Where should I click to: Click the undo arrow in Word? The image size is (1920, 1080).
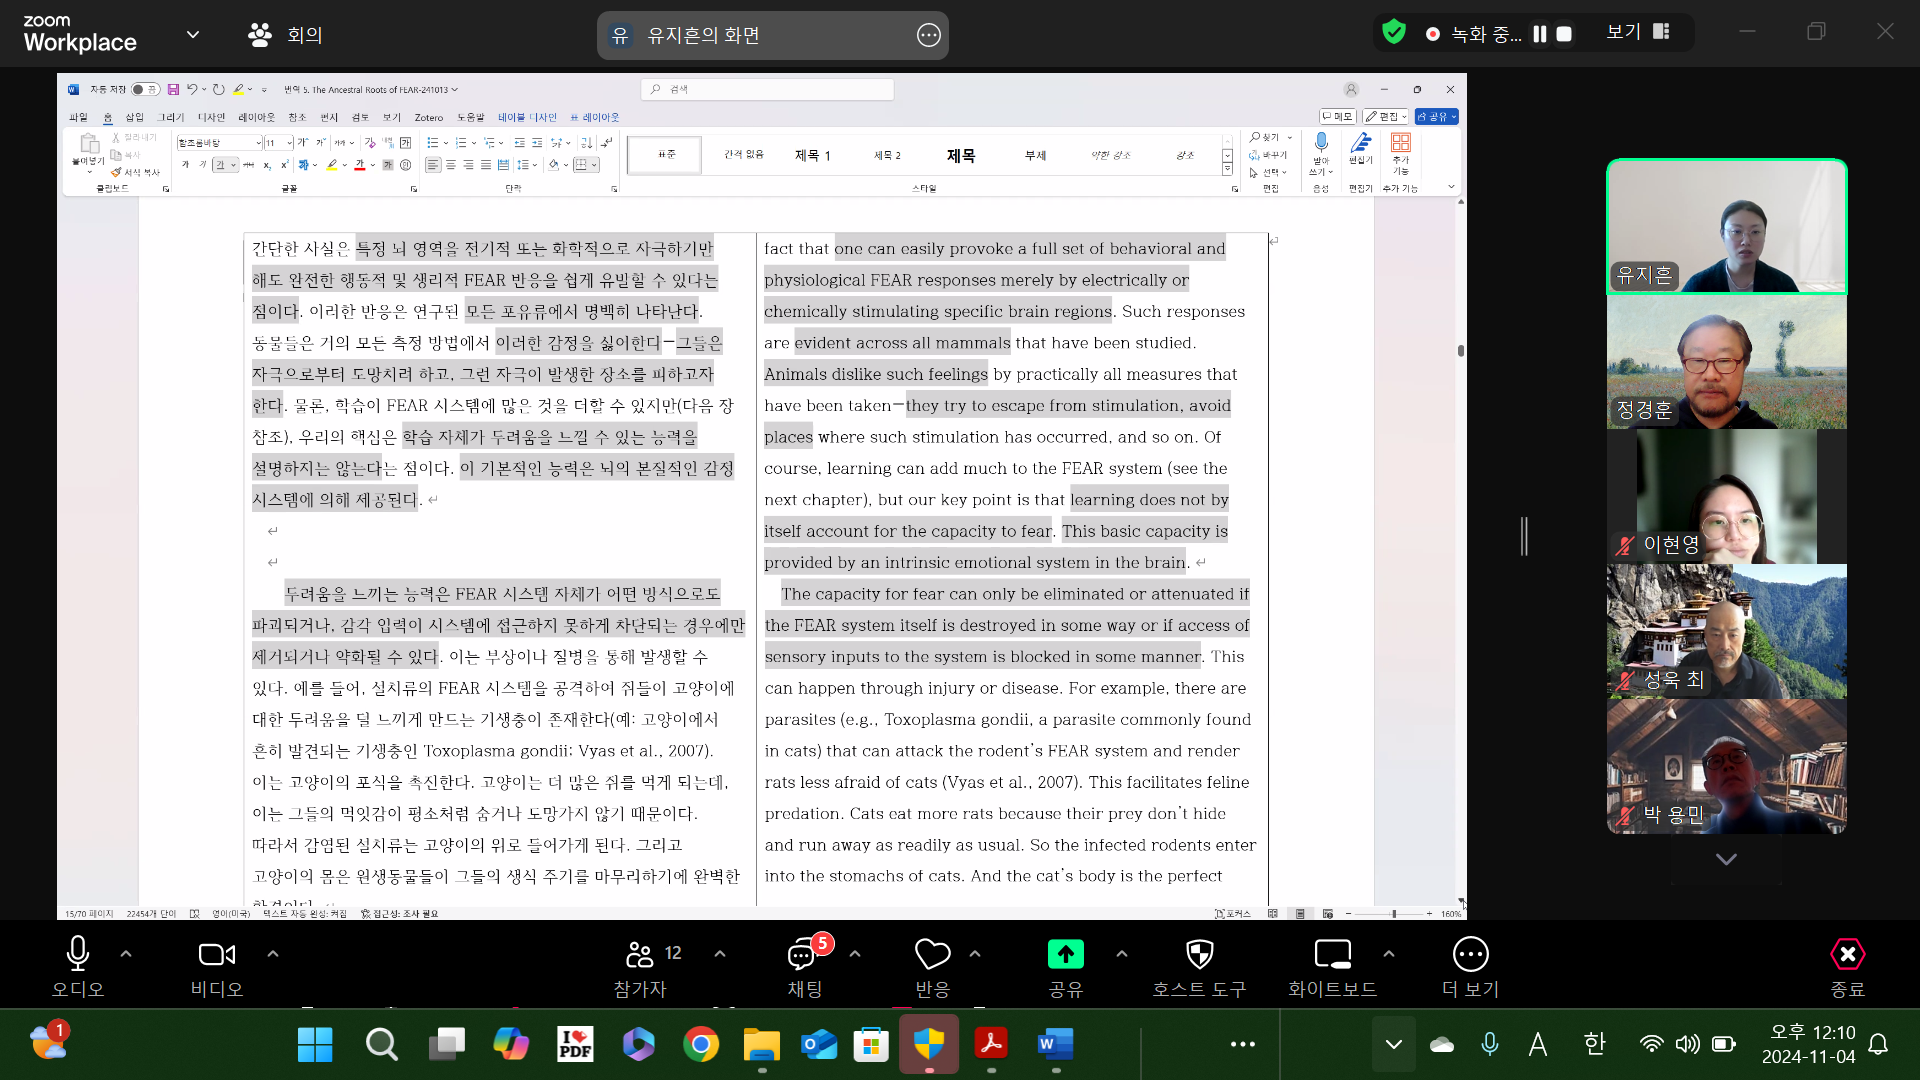[191, 90]
